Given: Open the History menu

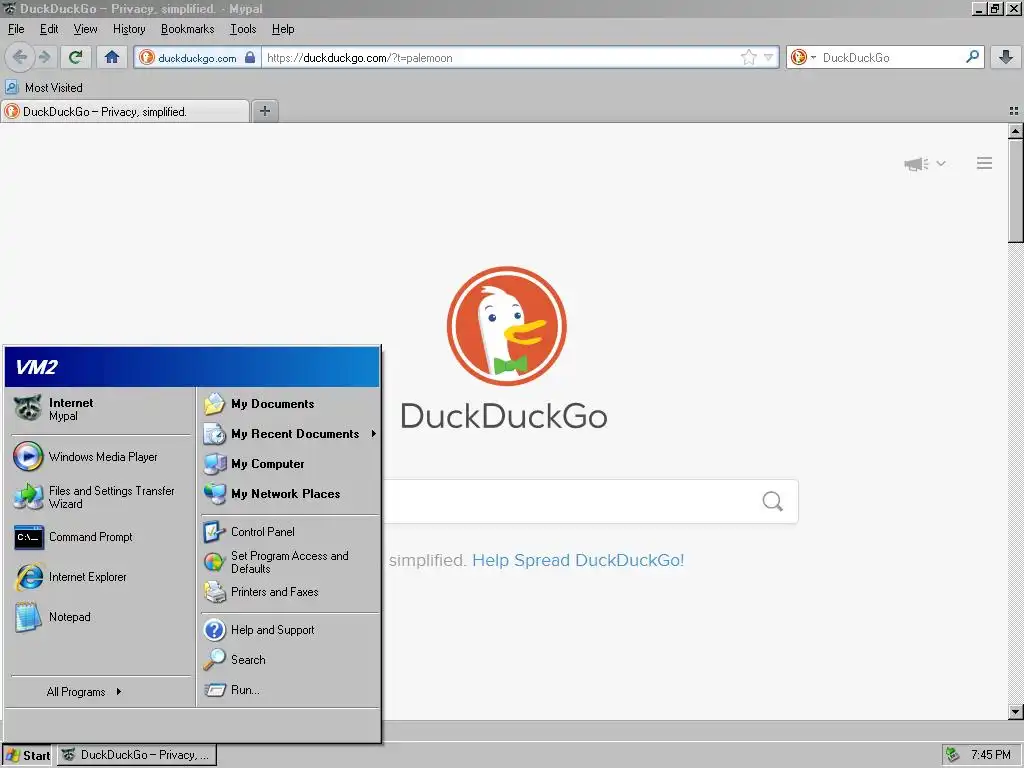Looking at the screenshot, I should (x=129, y=29).
